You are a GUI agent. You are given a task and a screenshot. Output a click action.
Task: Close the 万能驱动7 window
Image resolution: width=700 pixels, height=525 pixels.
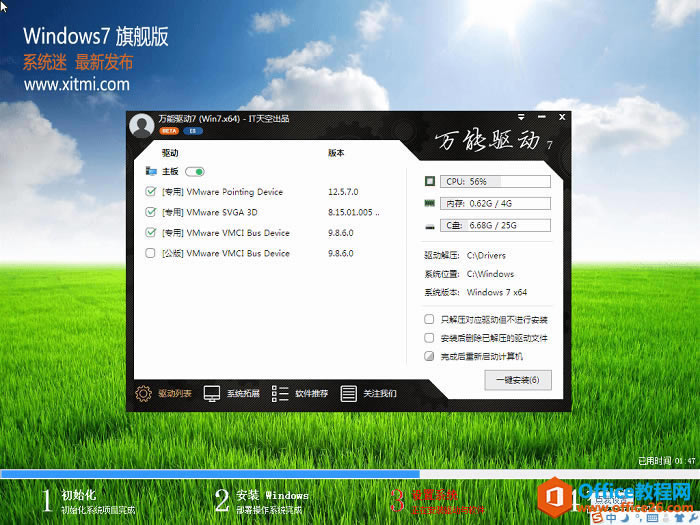(x=562, y=117)
